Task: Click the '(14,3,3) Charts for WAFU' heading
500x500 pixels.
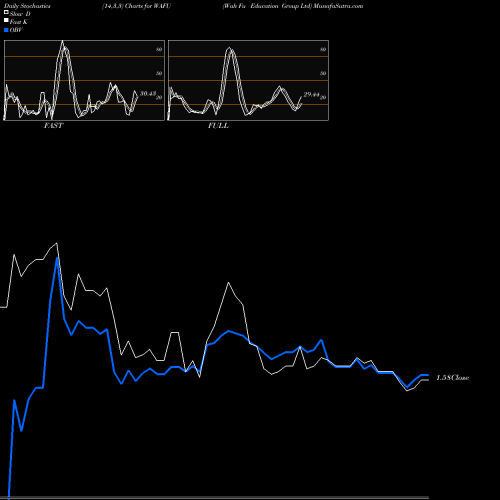Action: pyautogui.click(x=136, y=6)
